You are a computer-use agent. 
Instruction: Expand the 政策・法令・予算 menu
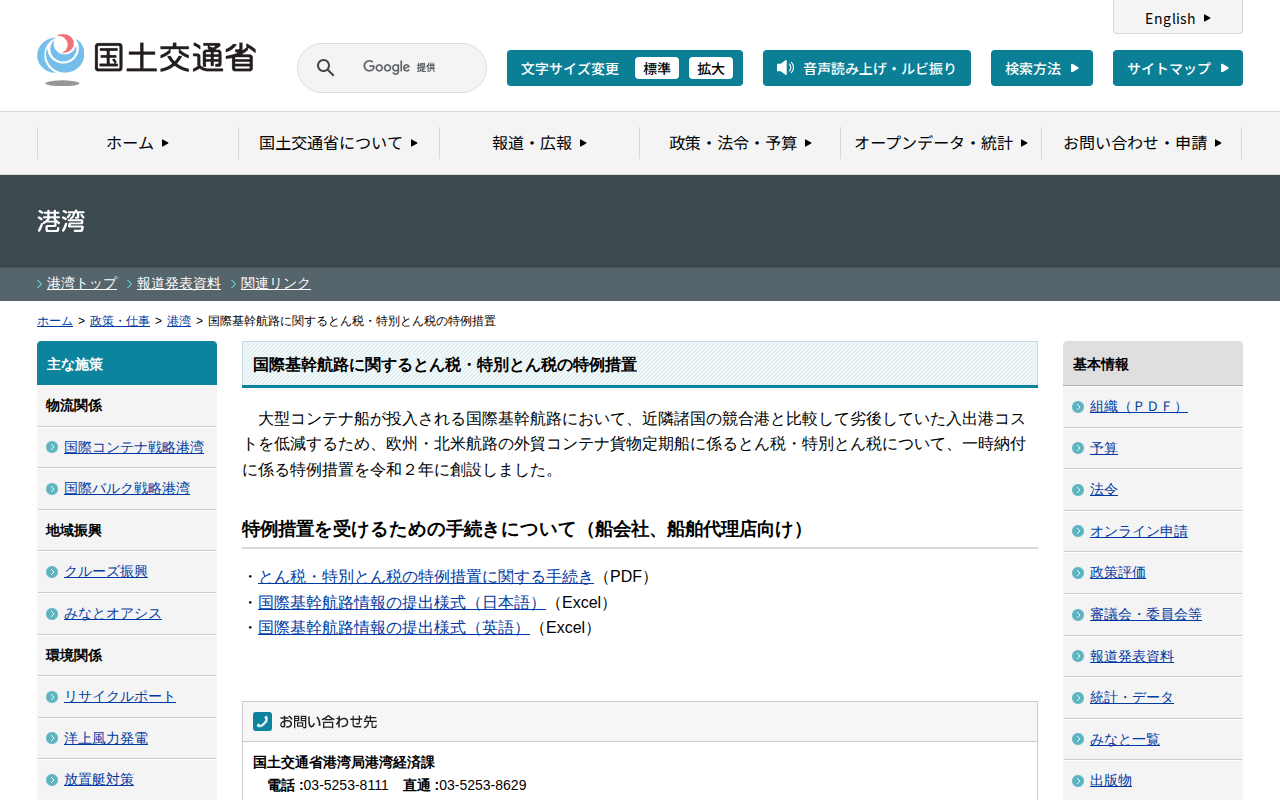point(740,143)
